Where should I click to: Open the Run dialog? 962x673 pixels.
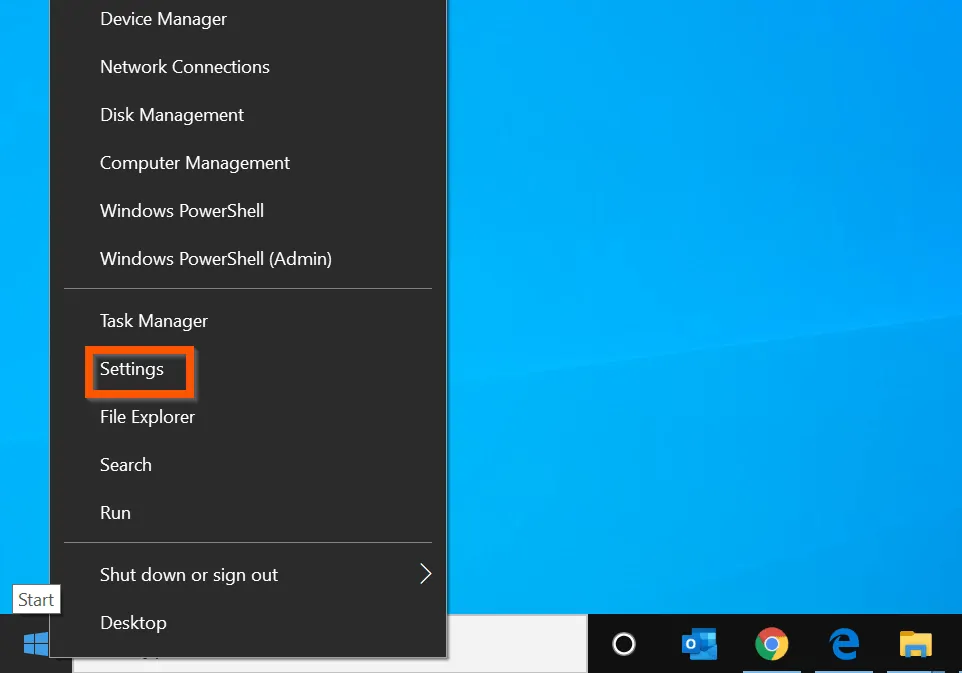tap(114, 512)
